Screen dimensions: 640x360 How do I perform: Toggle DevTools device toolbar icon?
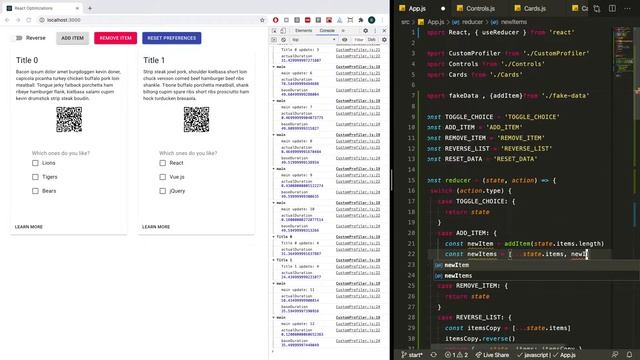coord(283,31)
